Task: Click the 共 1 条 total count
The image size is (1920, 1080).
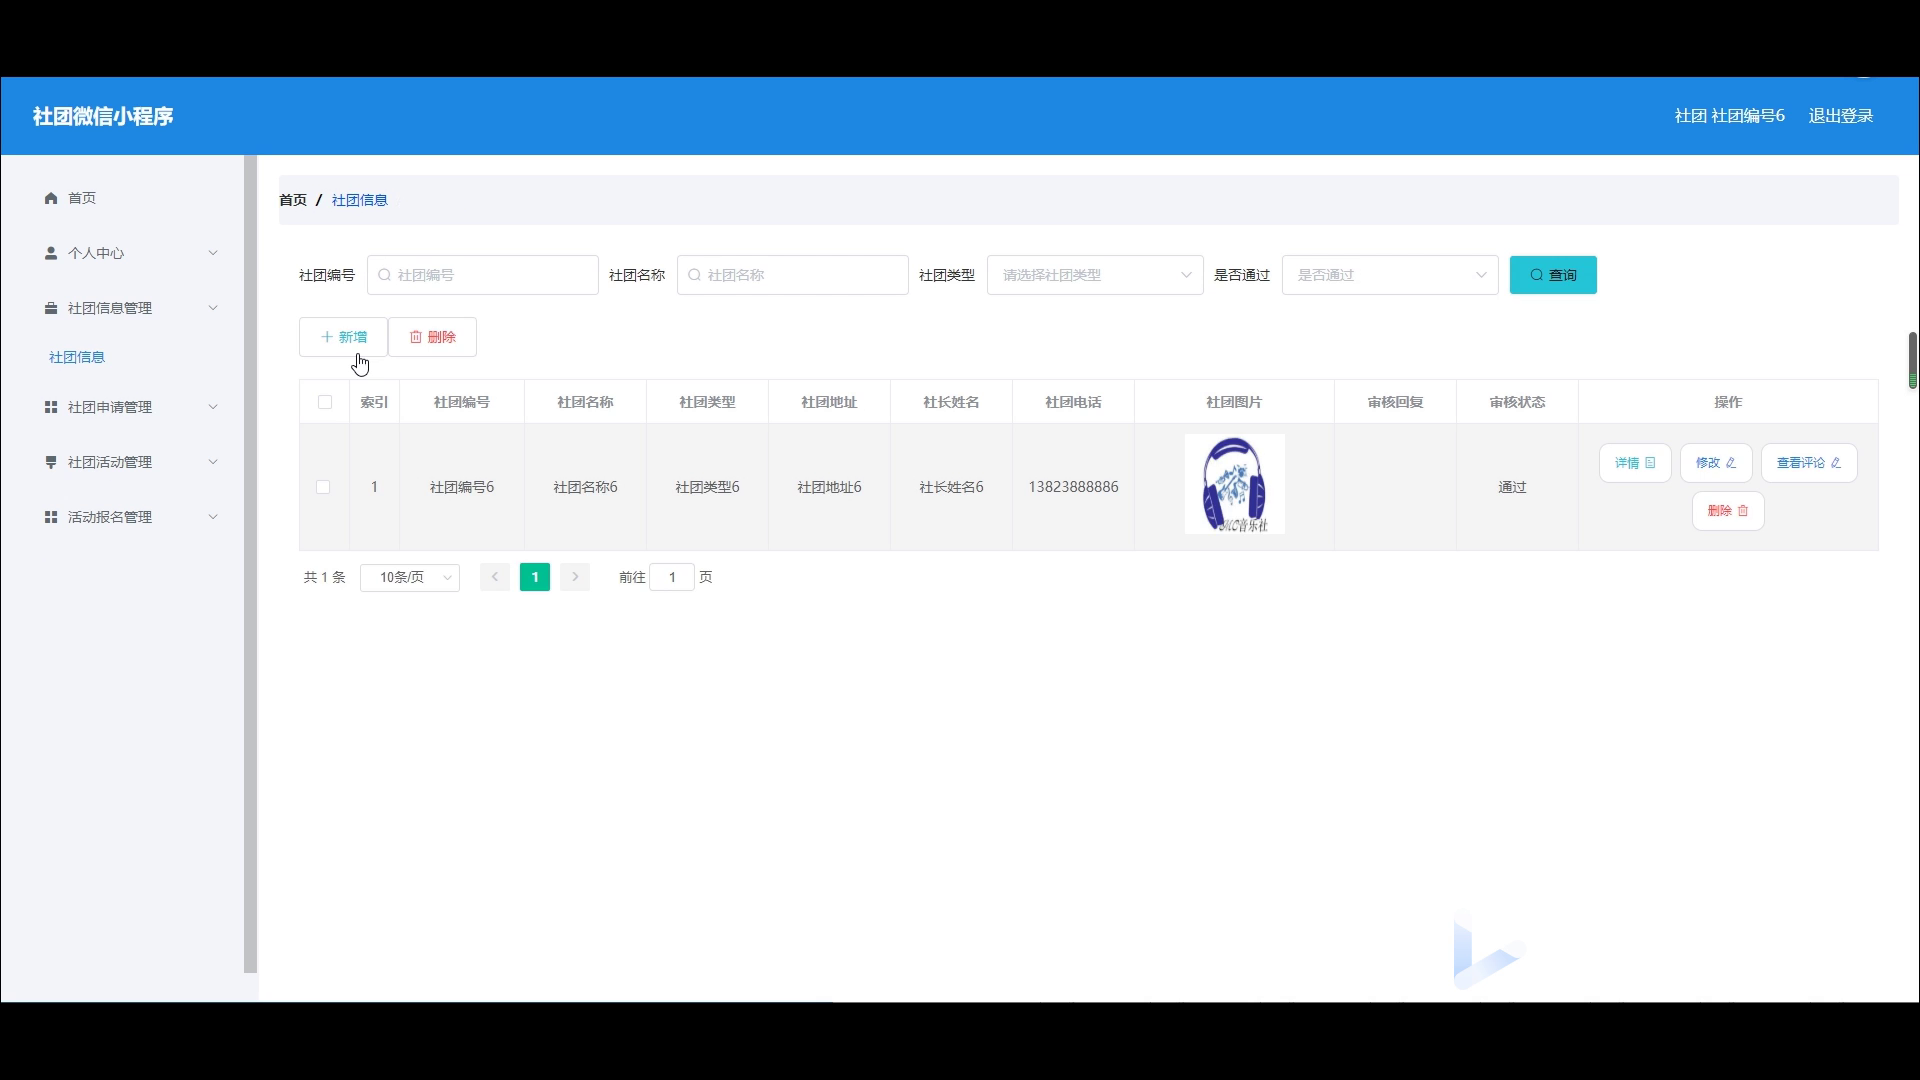Action: click(x=324, y=577)
